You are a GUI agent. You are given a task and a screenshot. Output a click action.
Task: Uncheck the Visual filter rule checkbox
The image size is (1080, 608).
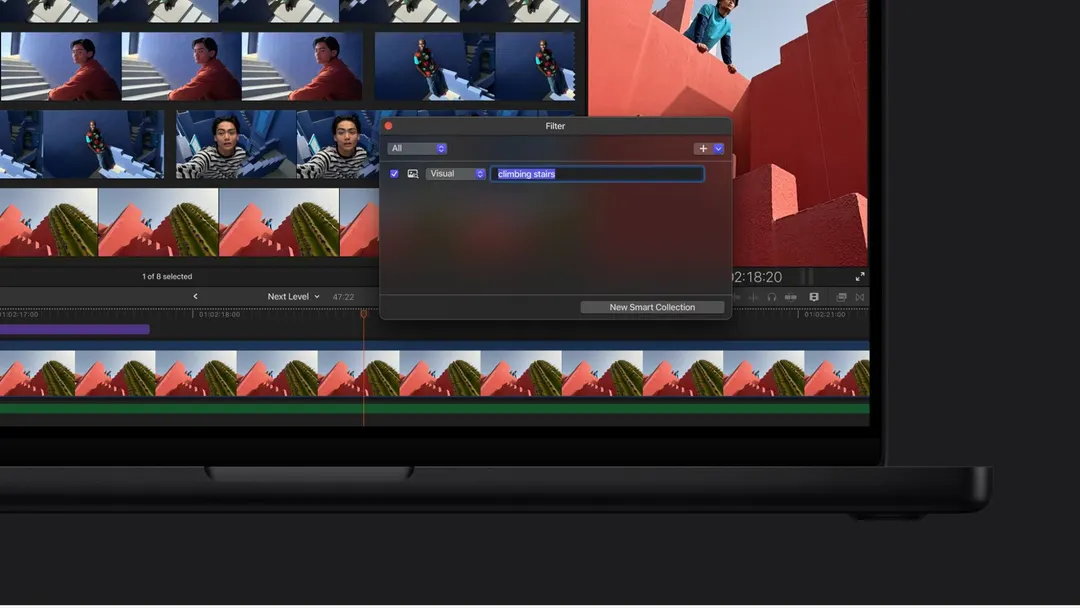tap(394, 174)
